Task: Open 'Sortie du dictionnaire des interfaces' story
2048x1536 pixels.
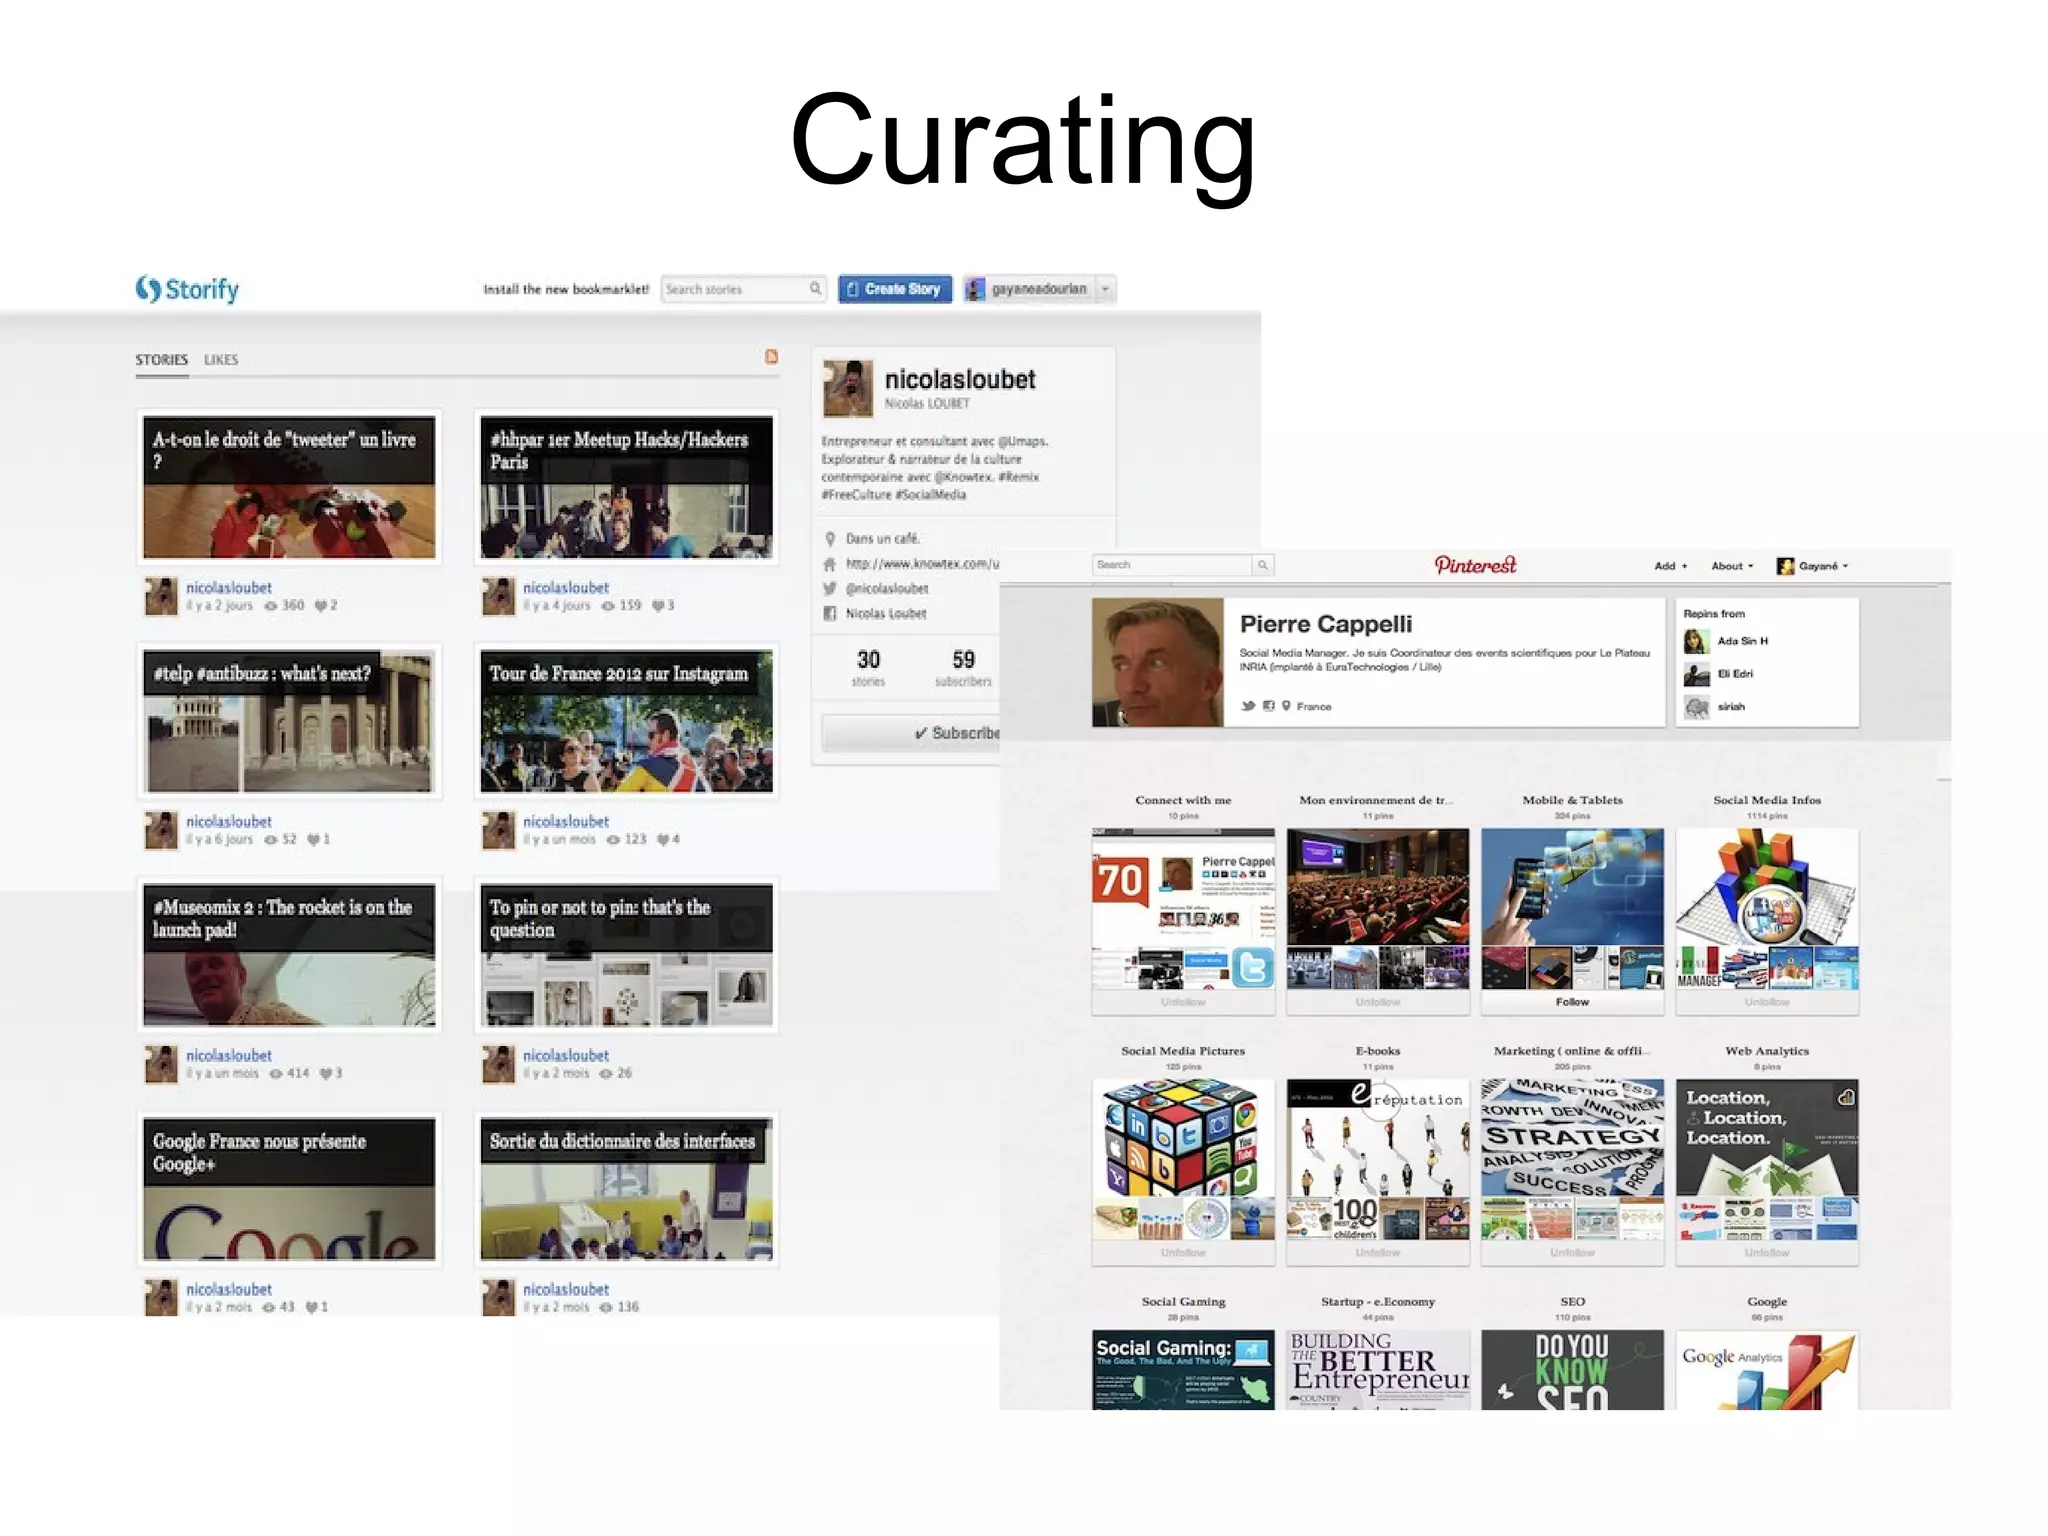Action: (626, 1189)
